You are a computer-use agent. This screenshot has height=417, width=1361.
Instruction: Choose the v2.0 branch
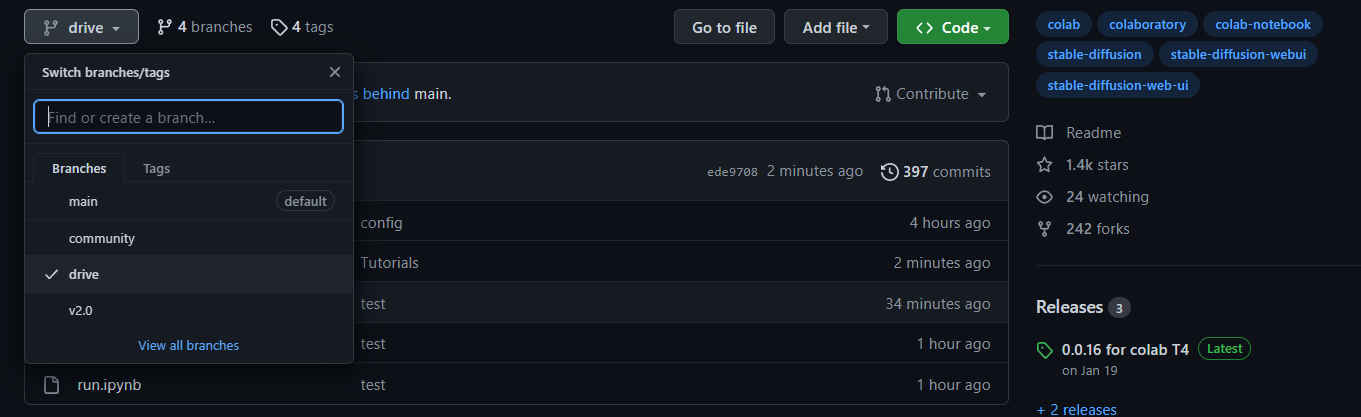tap(189, 310)
